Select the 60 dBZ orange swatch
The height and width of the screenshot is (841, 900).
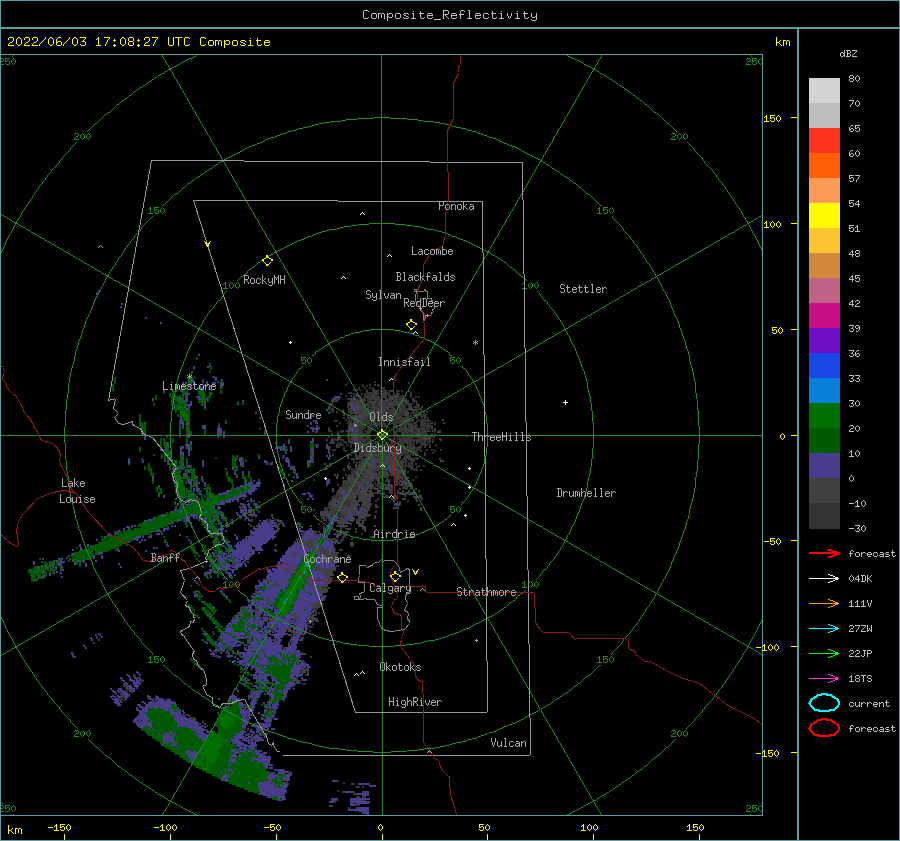tap(824, 165)
